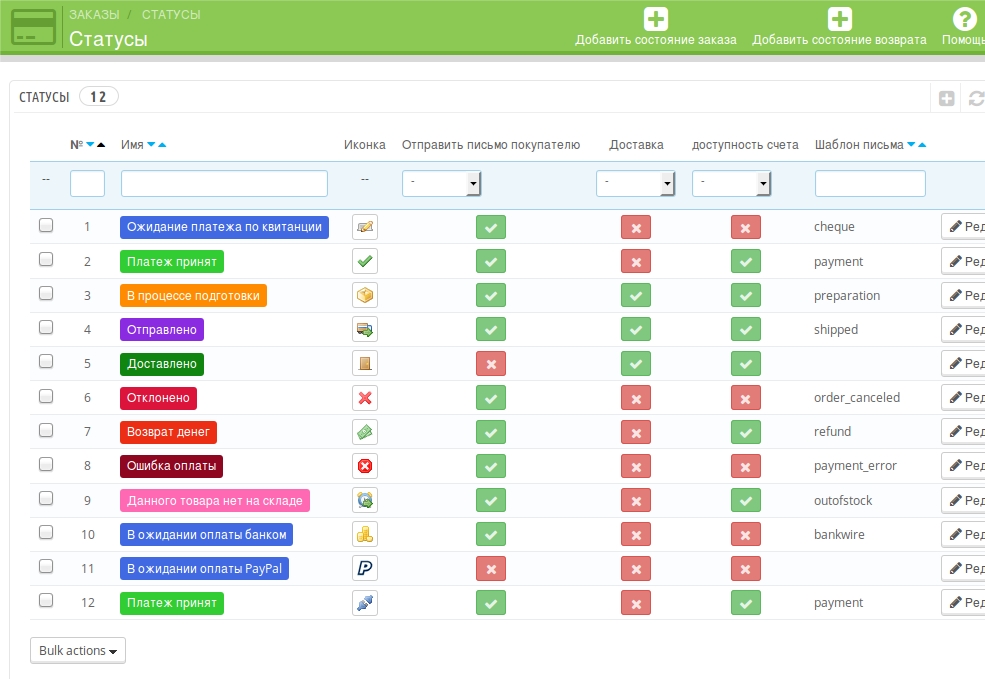Screen dimensions: 985x679
Task: Click the orders credit card icon in header
Action: pyautogui.click(x=34, y=27)
